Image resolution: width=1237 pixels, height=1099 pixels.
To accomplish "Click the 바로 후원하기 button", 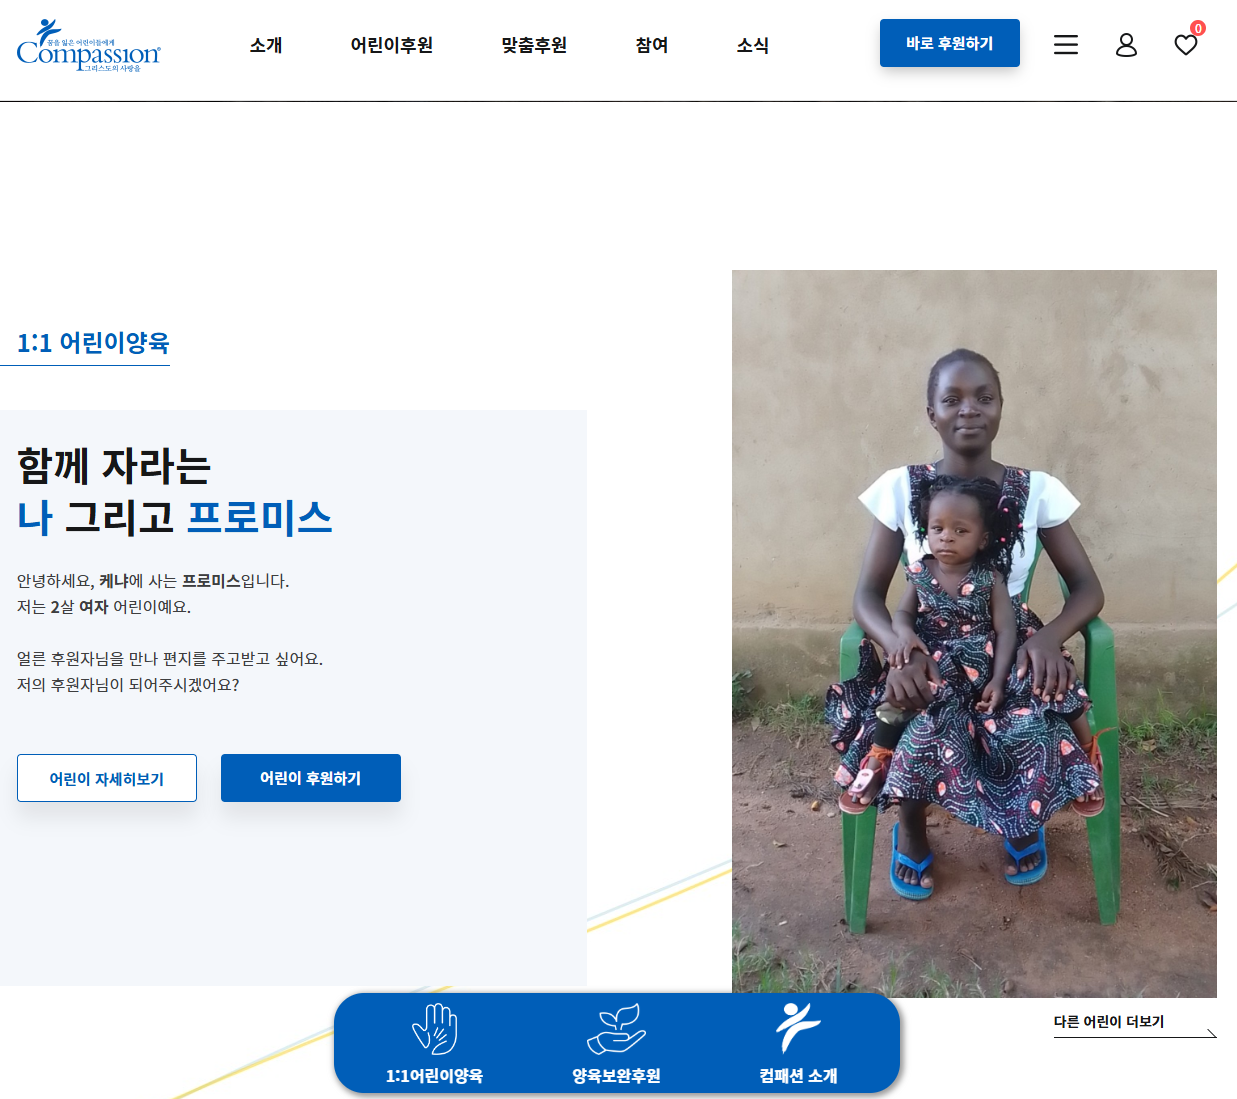I will [950, 43].
